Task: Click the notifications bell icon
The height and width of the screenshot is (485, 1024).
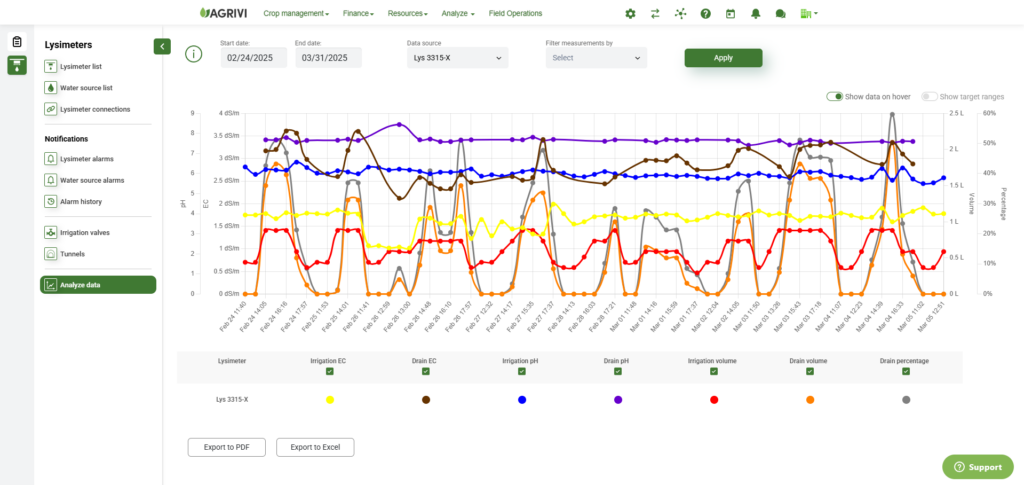Action: point(756,14)
